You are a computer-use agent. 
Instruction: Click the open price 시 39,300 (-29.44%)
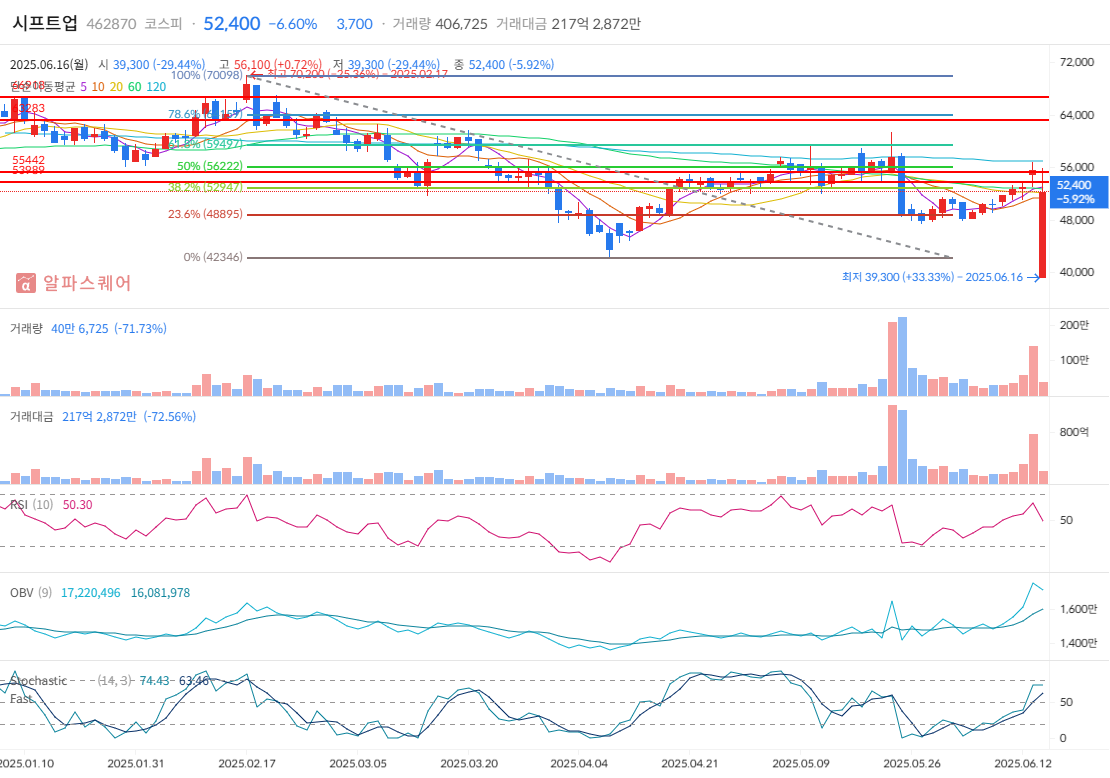tap(151, 64)
